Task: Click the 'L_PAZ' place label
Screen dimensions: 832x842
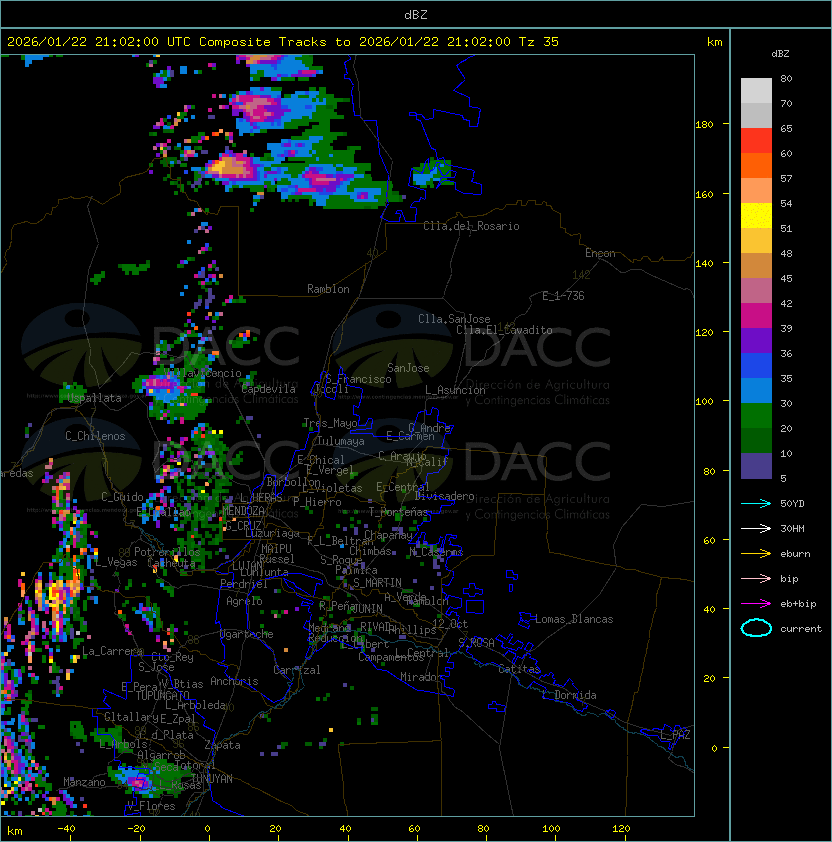Action: 675,735
